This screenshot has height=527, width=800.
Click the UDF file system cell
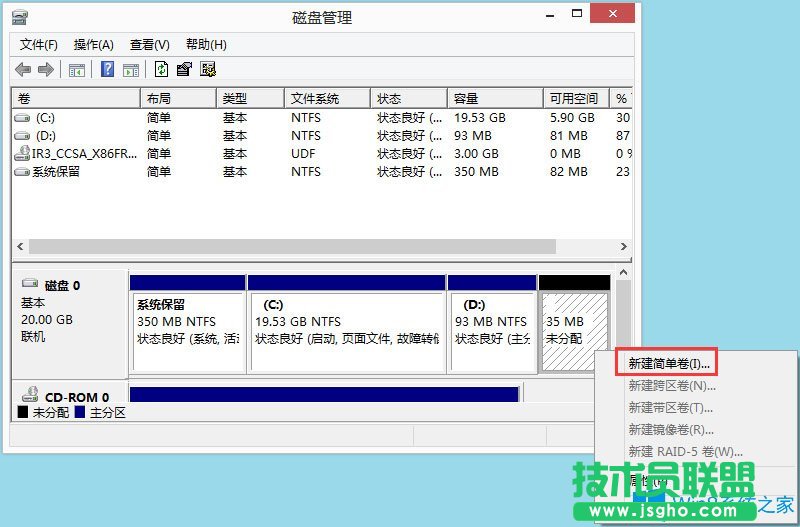304,154
